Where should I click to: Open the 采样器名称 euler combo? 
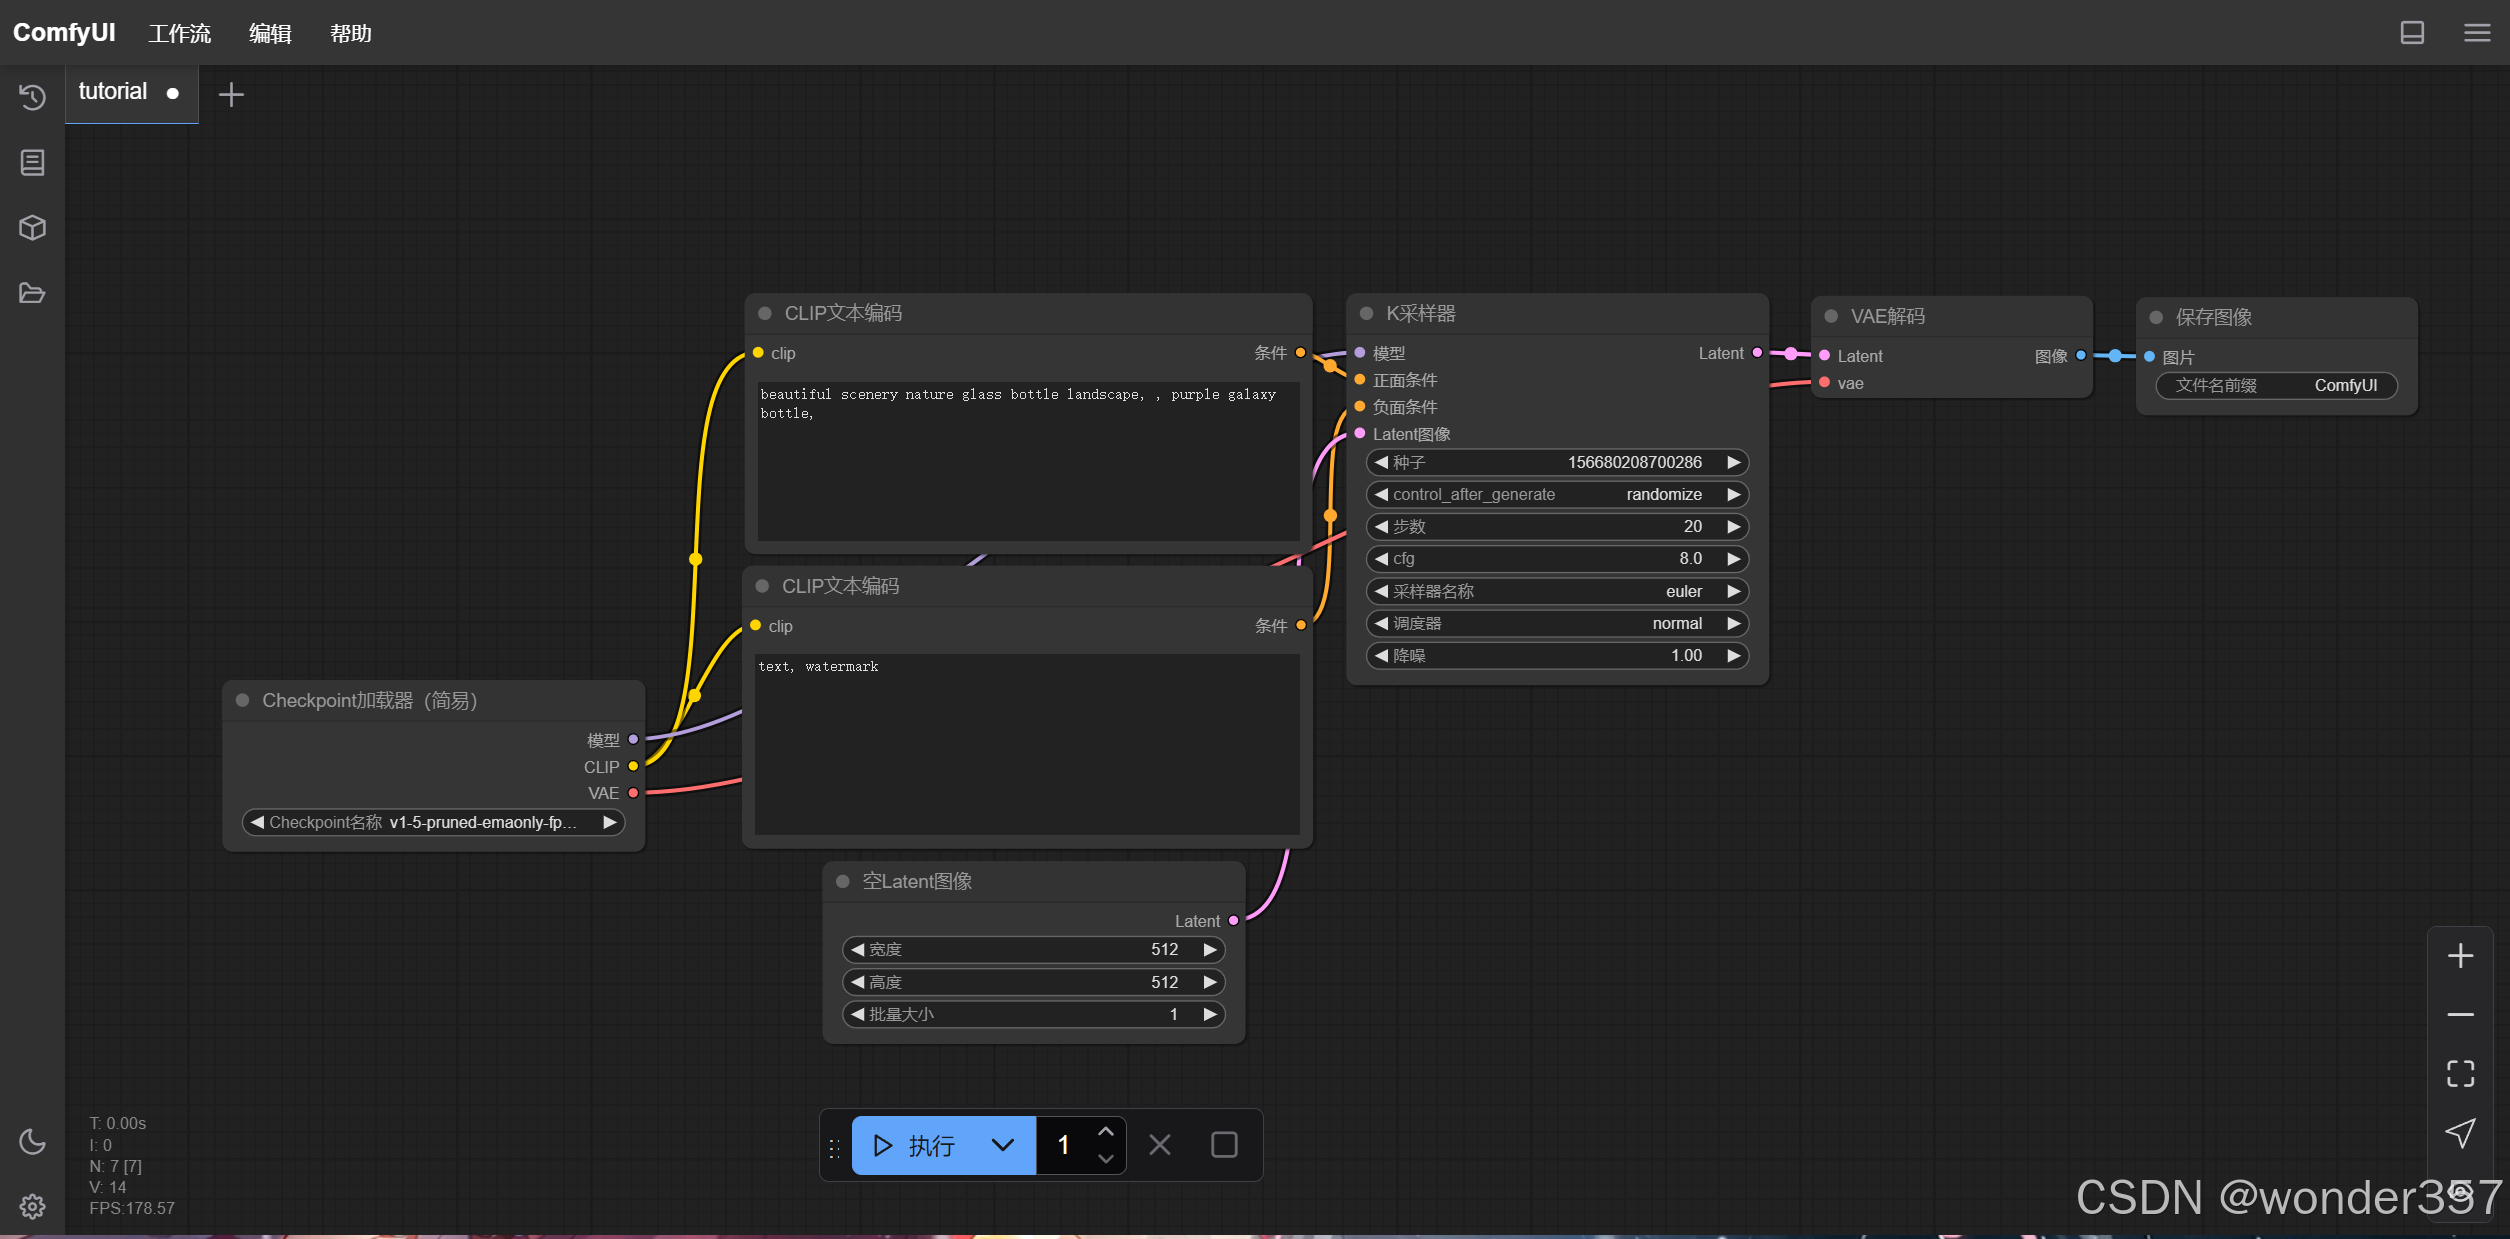[x=1557, y=591]
